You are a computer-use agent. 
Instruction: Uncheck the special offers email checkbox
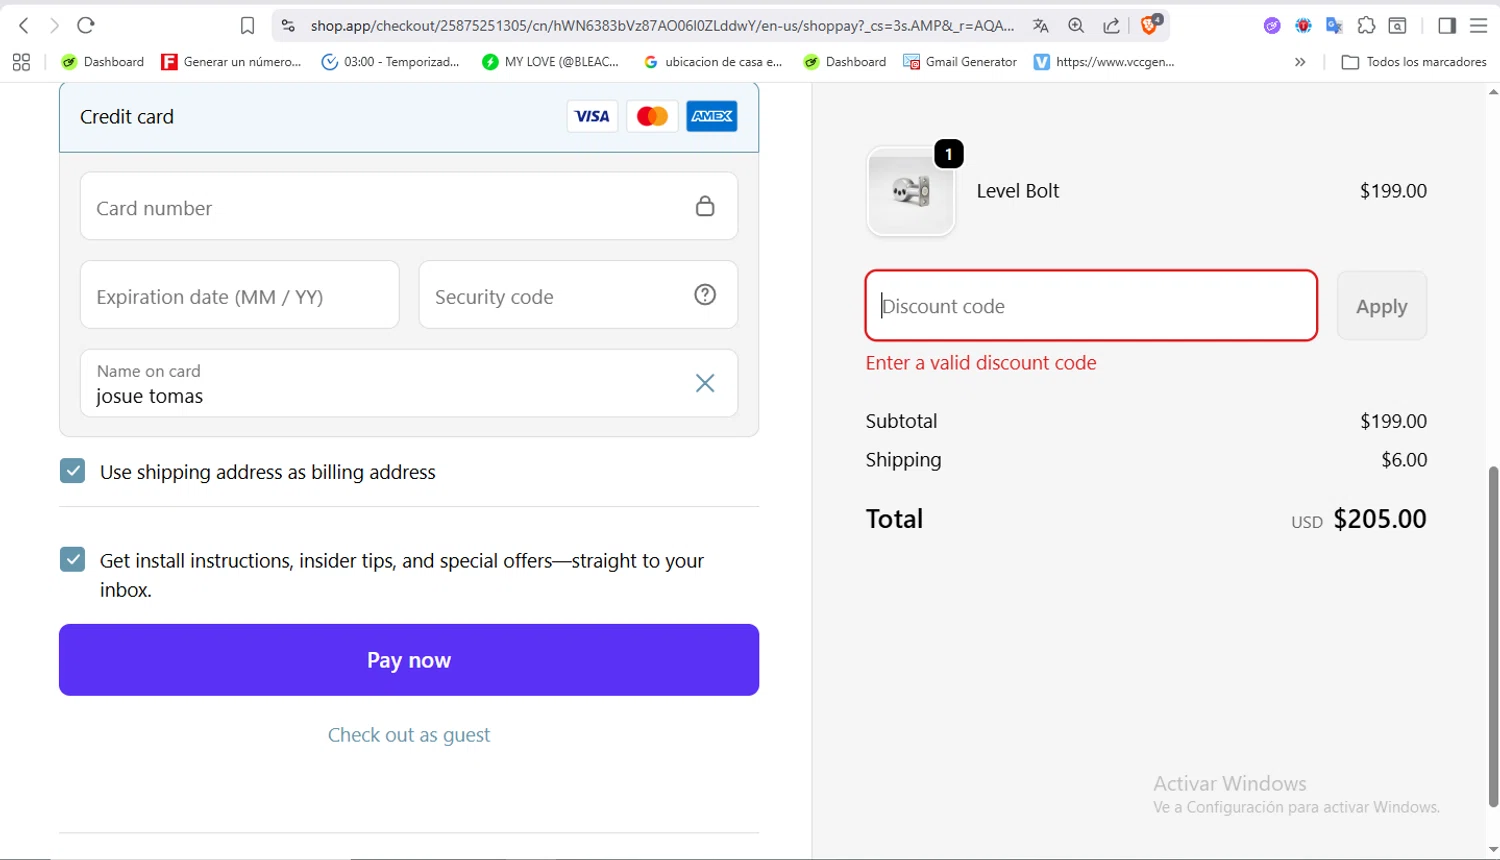point(73,559)
